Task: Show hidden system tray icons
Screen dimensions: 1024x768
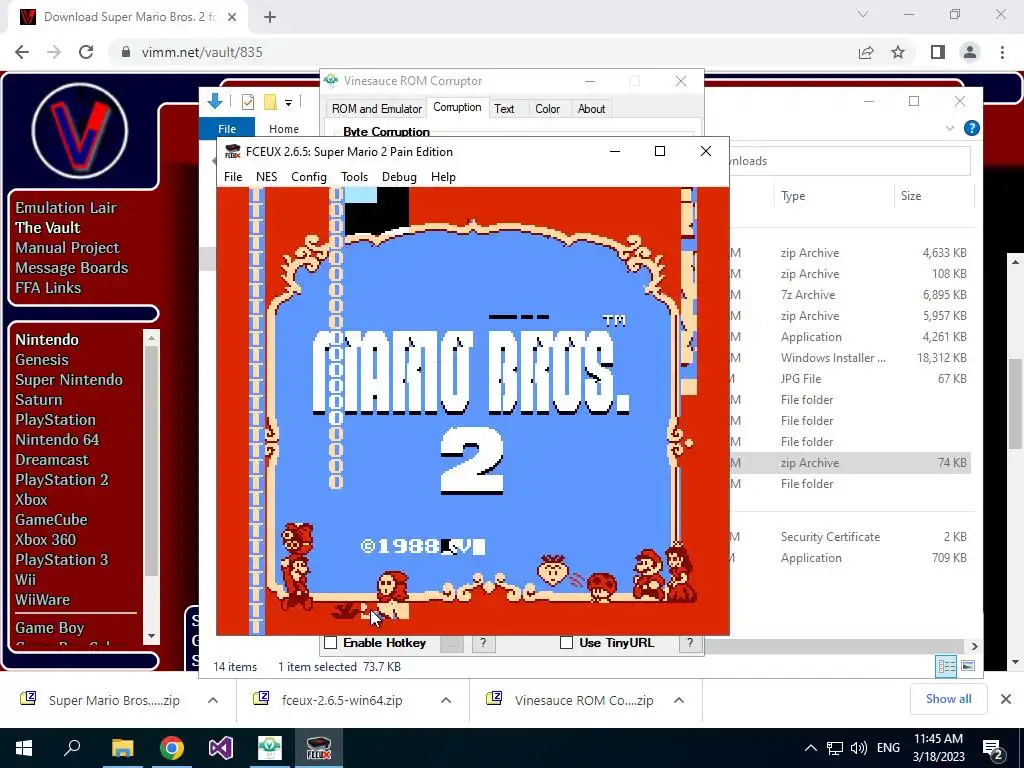Action: click(x=810, y=748)
